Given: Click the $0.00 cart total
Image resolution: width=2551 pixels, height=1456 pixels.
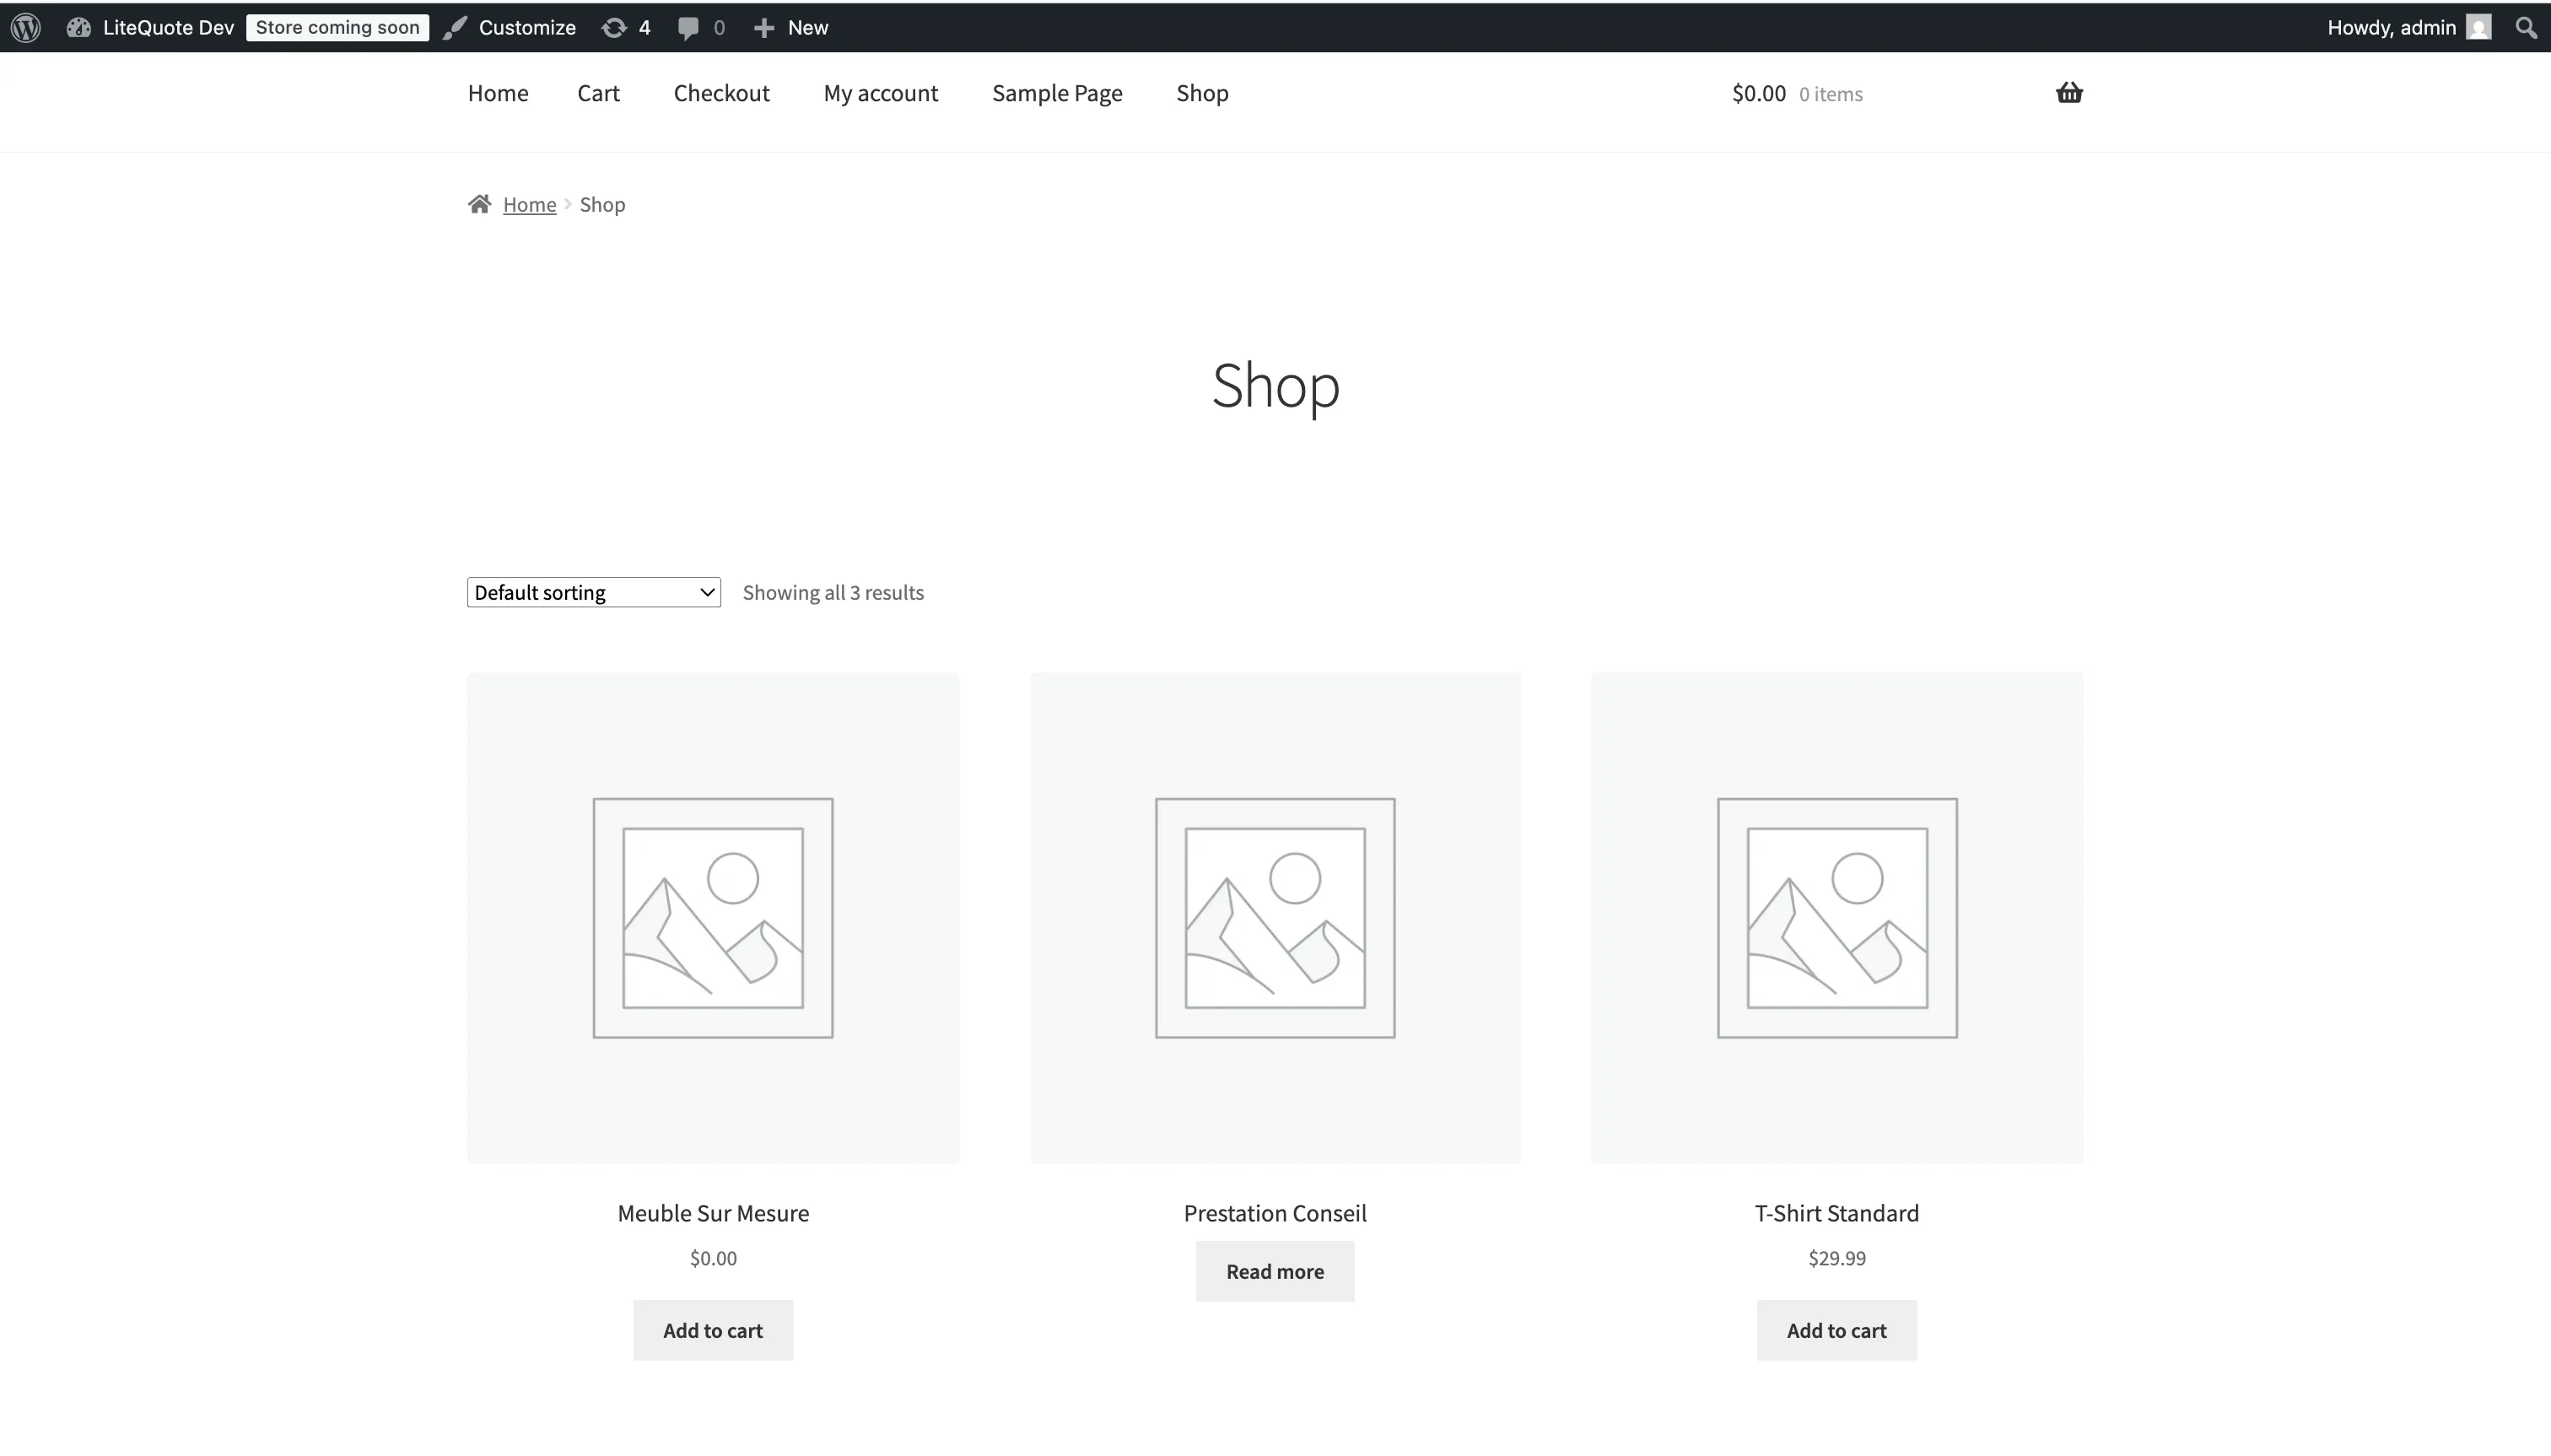Looking at the screenshot, I should pos(1759,93).
